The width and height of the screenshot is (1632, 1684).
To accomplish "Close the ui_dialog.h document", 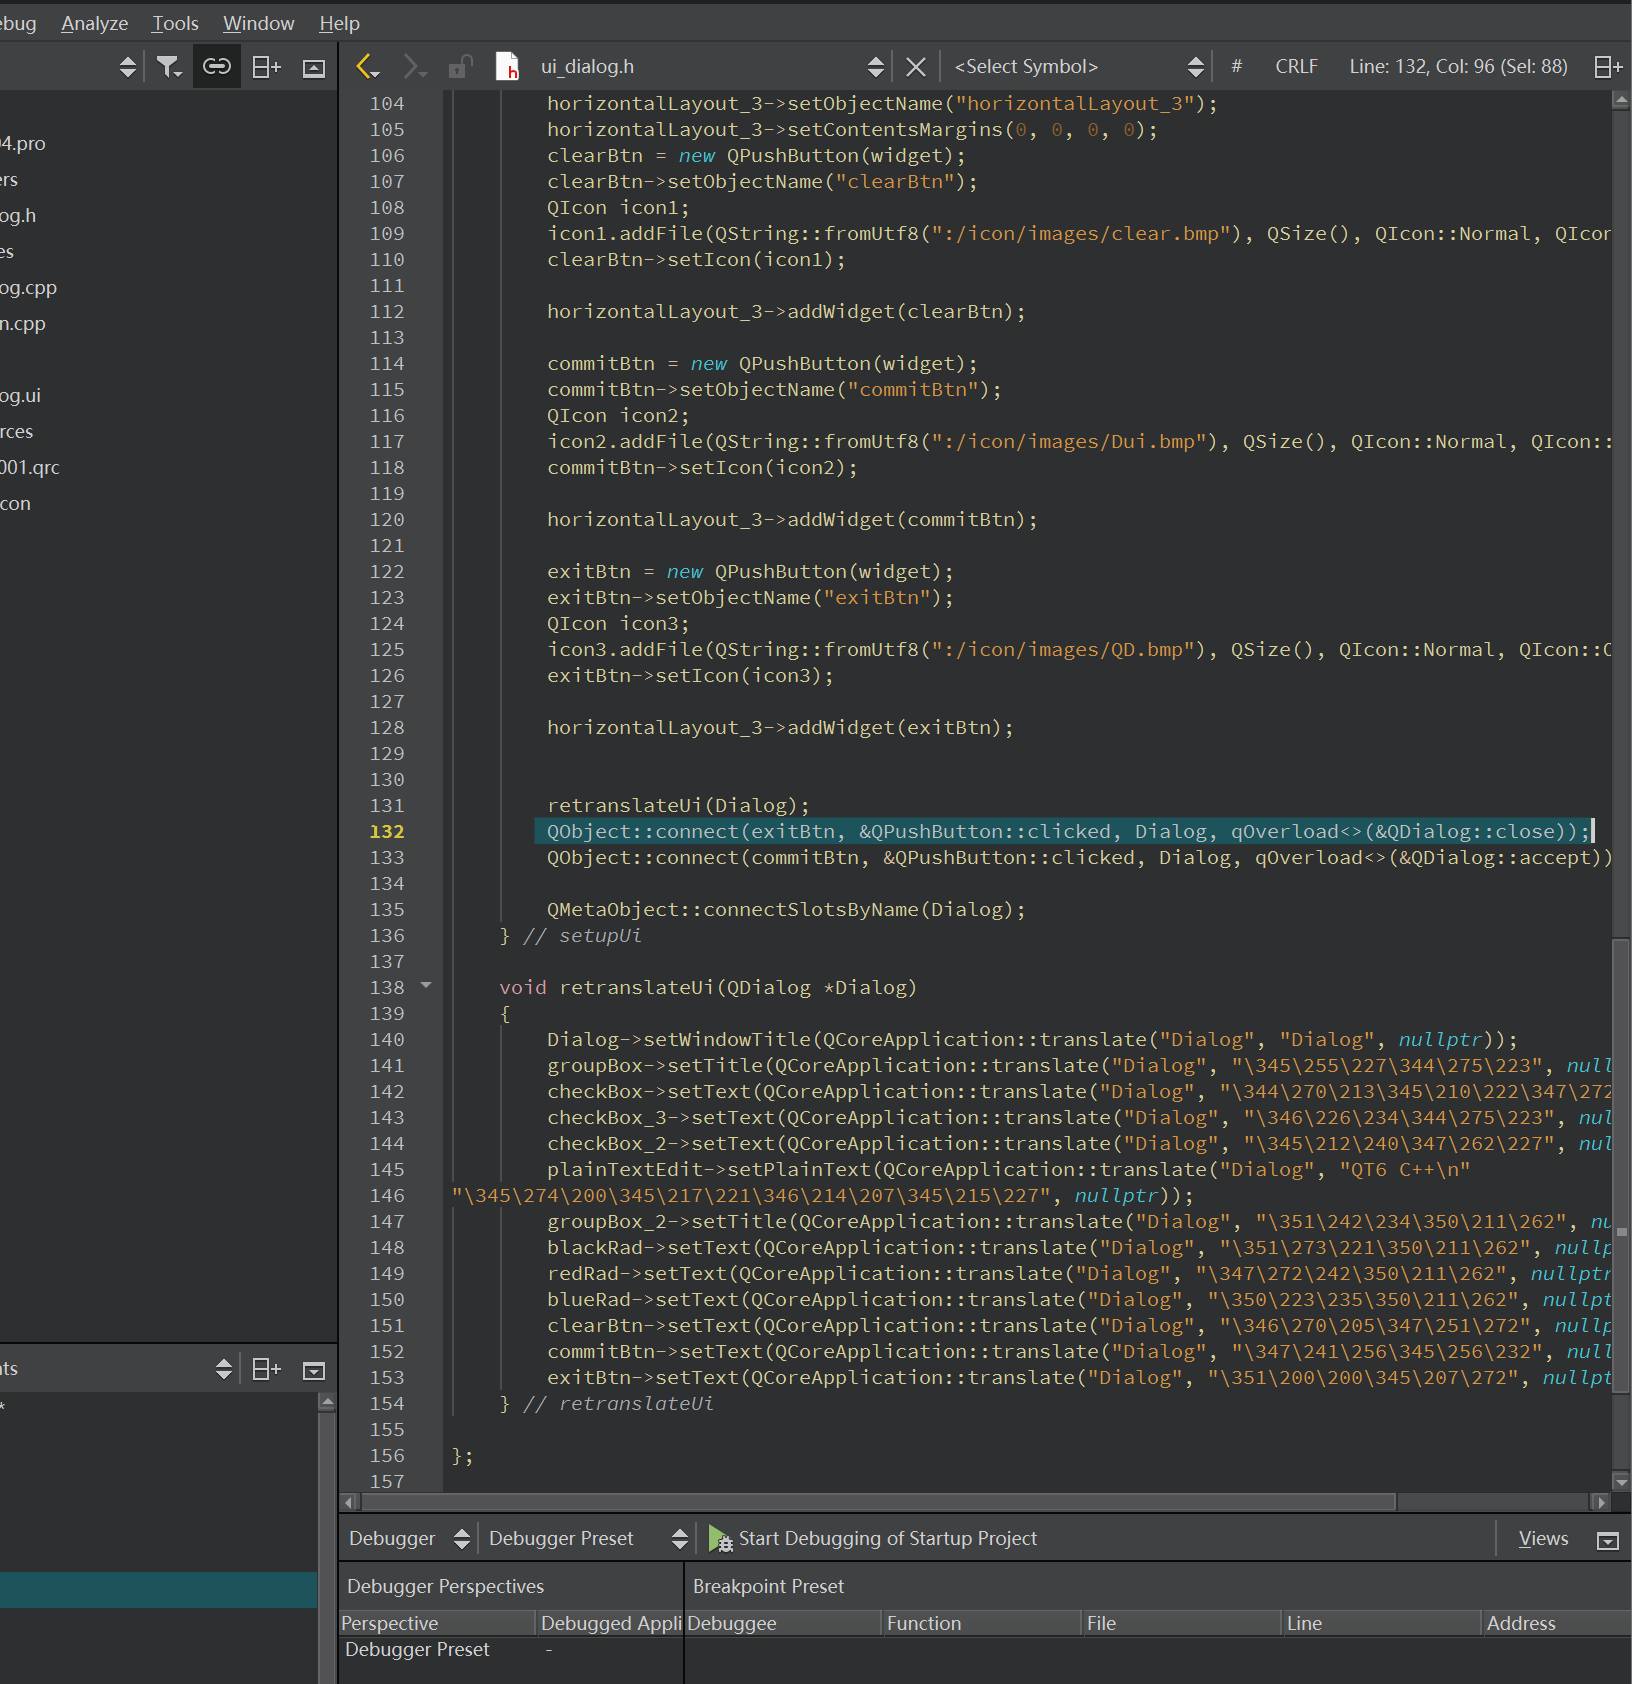I will click(915, 67).
